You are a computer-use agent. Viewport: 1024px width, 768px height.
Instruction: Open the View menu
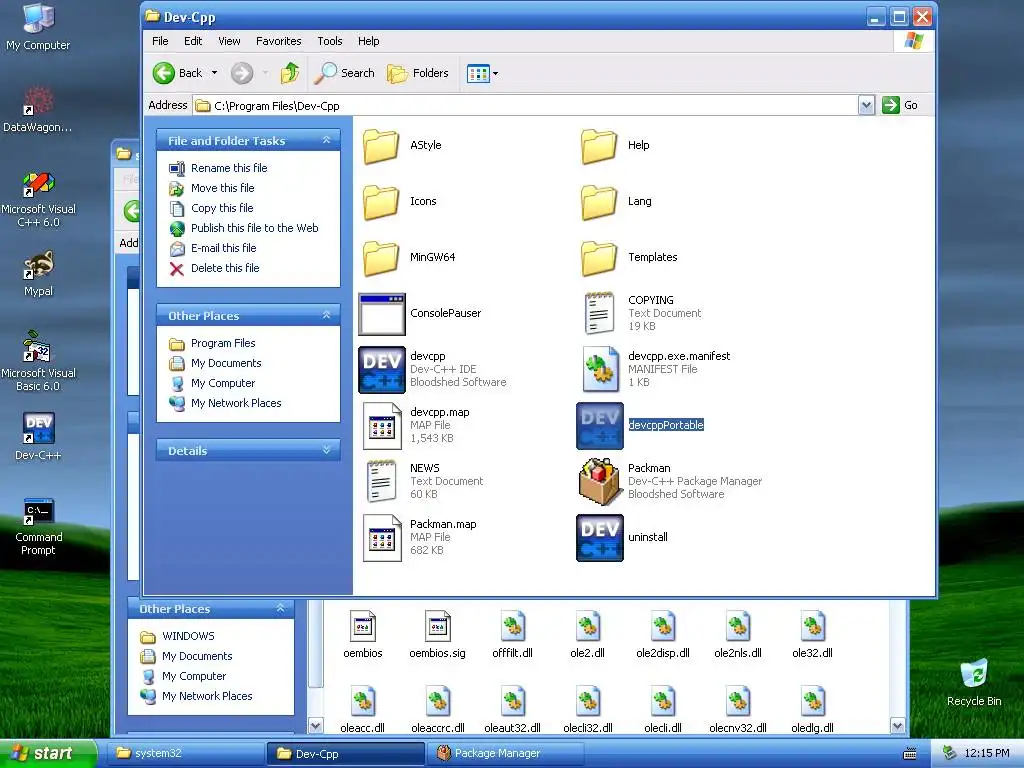[229, 41]
